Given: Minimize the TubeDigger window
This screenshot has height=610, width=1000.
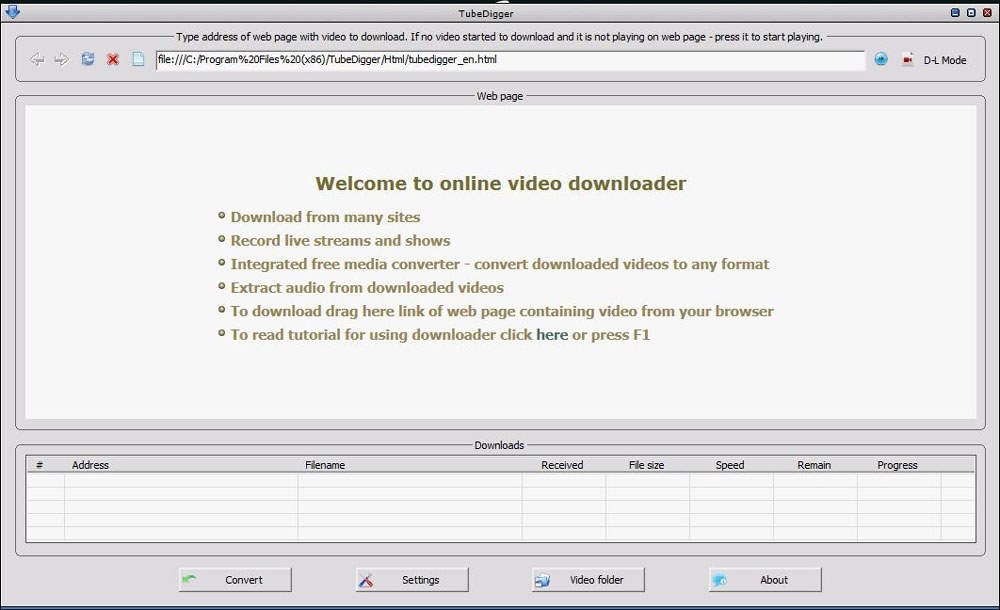Looking at the screenshot, I should (x=955, y=12).
